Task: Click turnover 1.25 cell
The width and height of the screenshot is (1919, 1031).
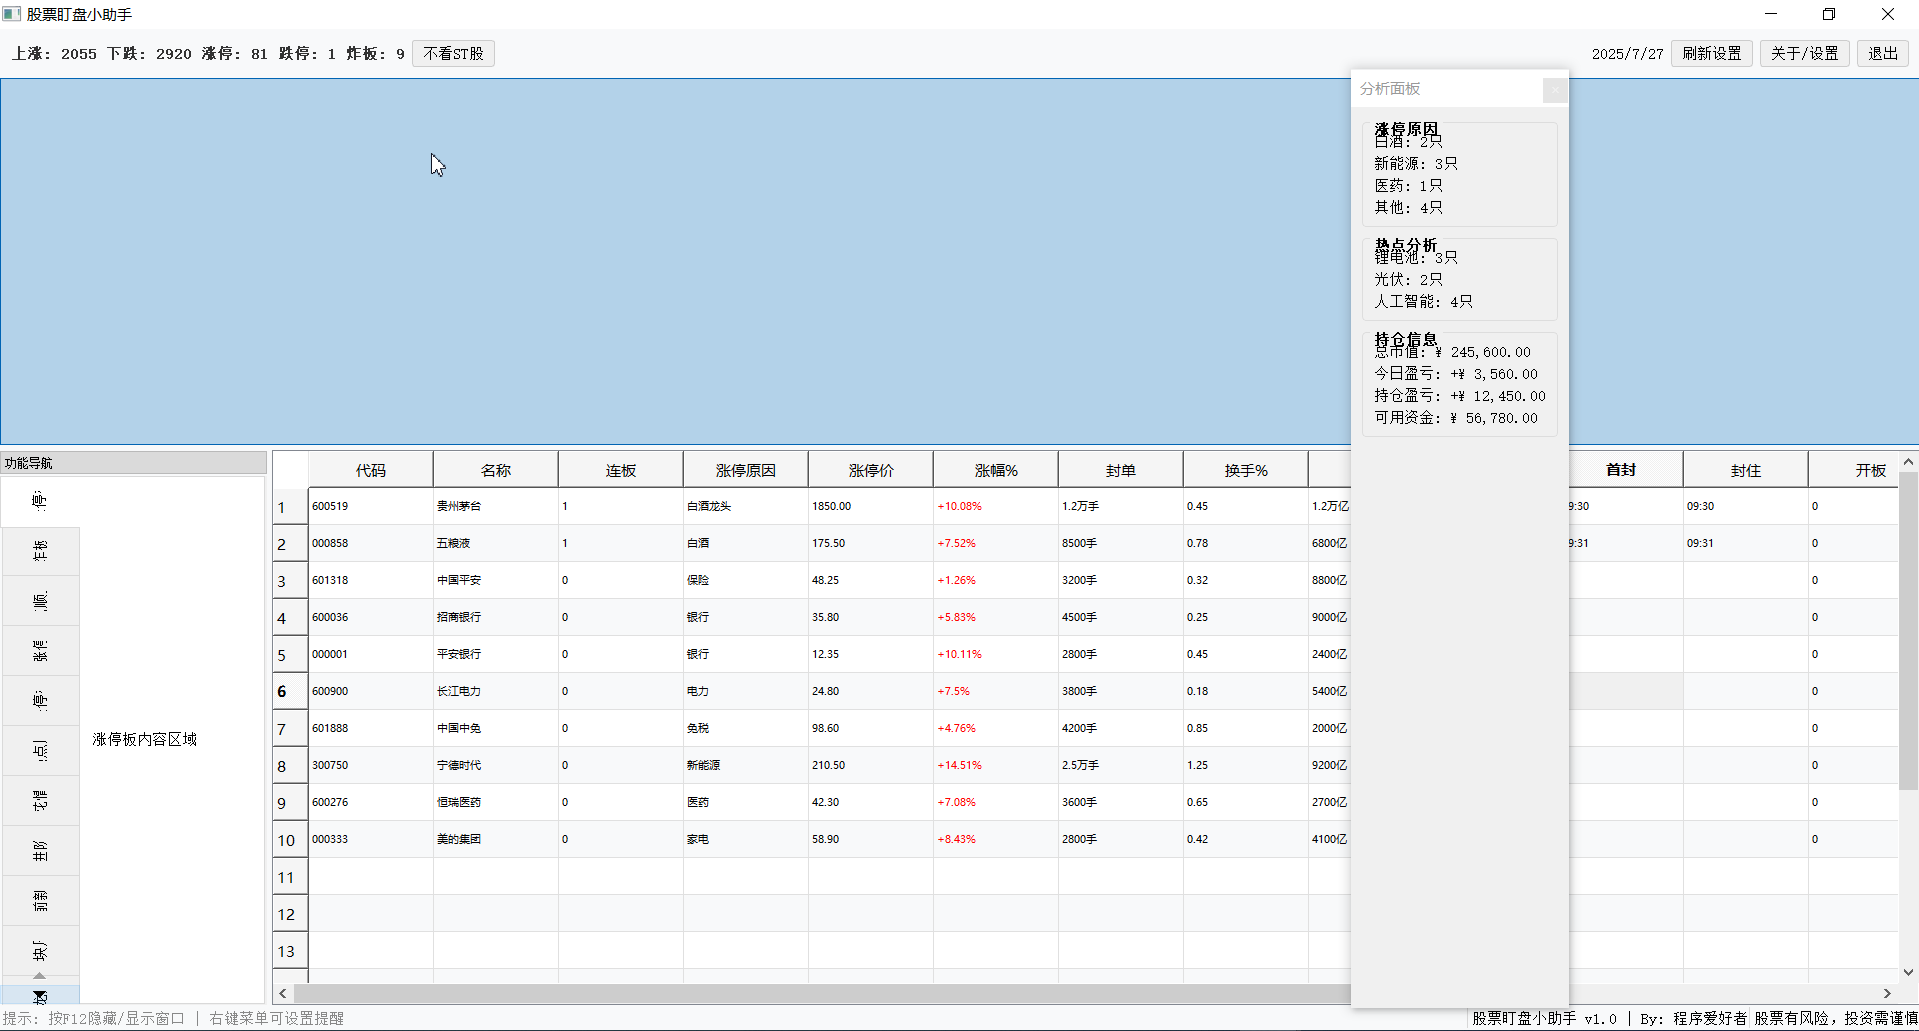Action: pyautogui.click(x=1245, y=765)
